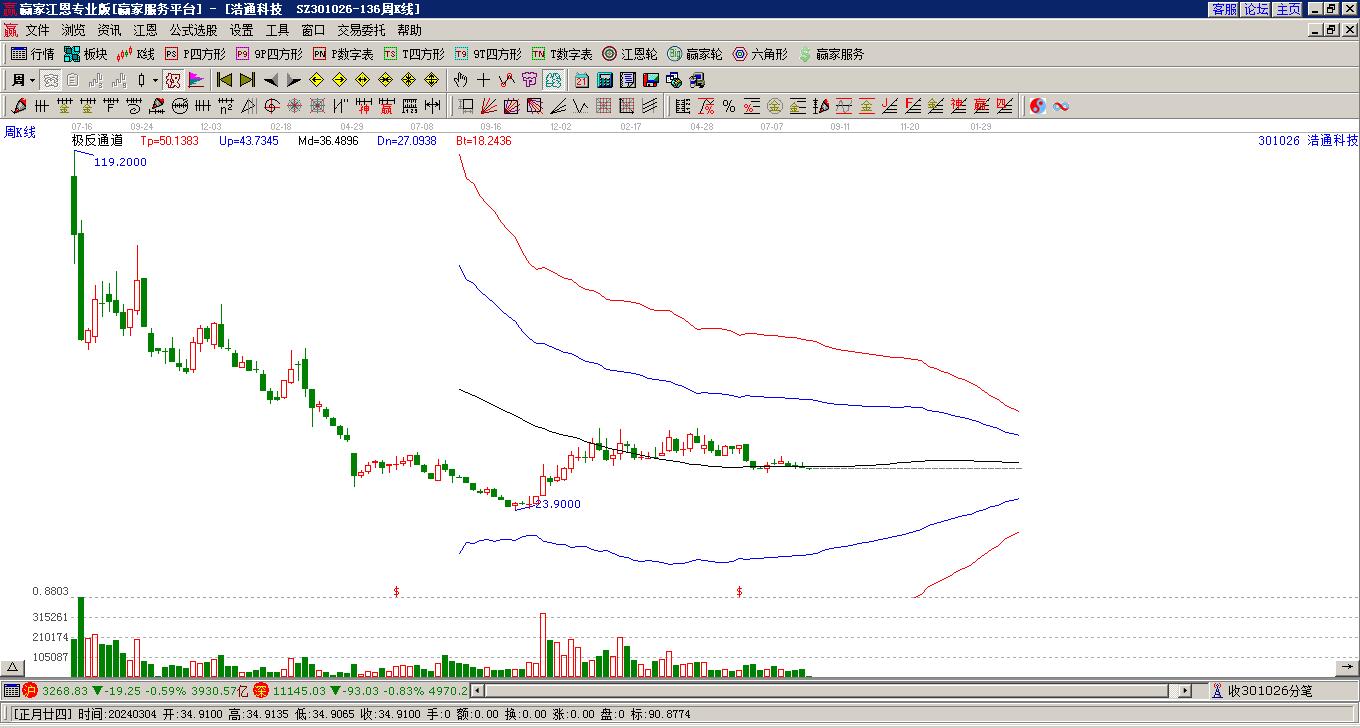The image size is (1360, 728).
Task: Open the calculator icon
Action: click(x=605, y=80)
